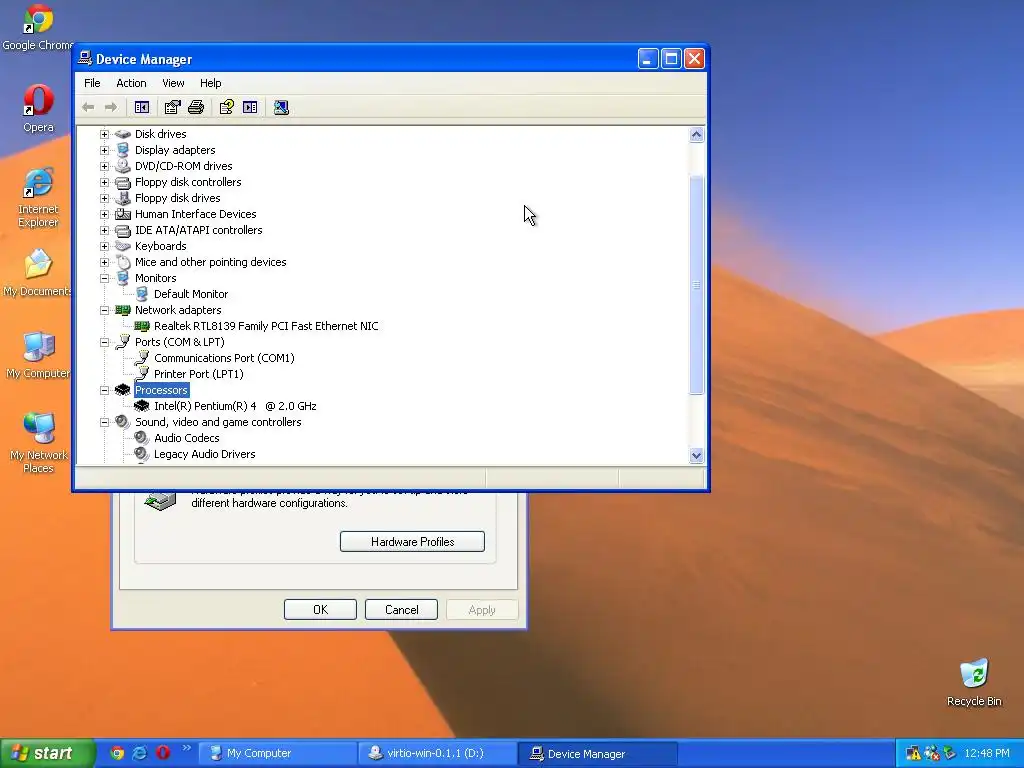The image size is (1024, 768).
Task: Launch Opera from quick launch bar
Action: click(x=163, y=753)
